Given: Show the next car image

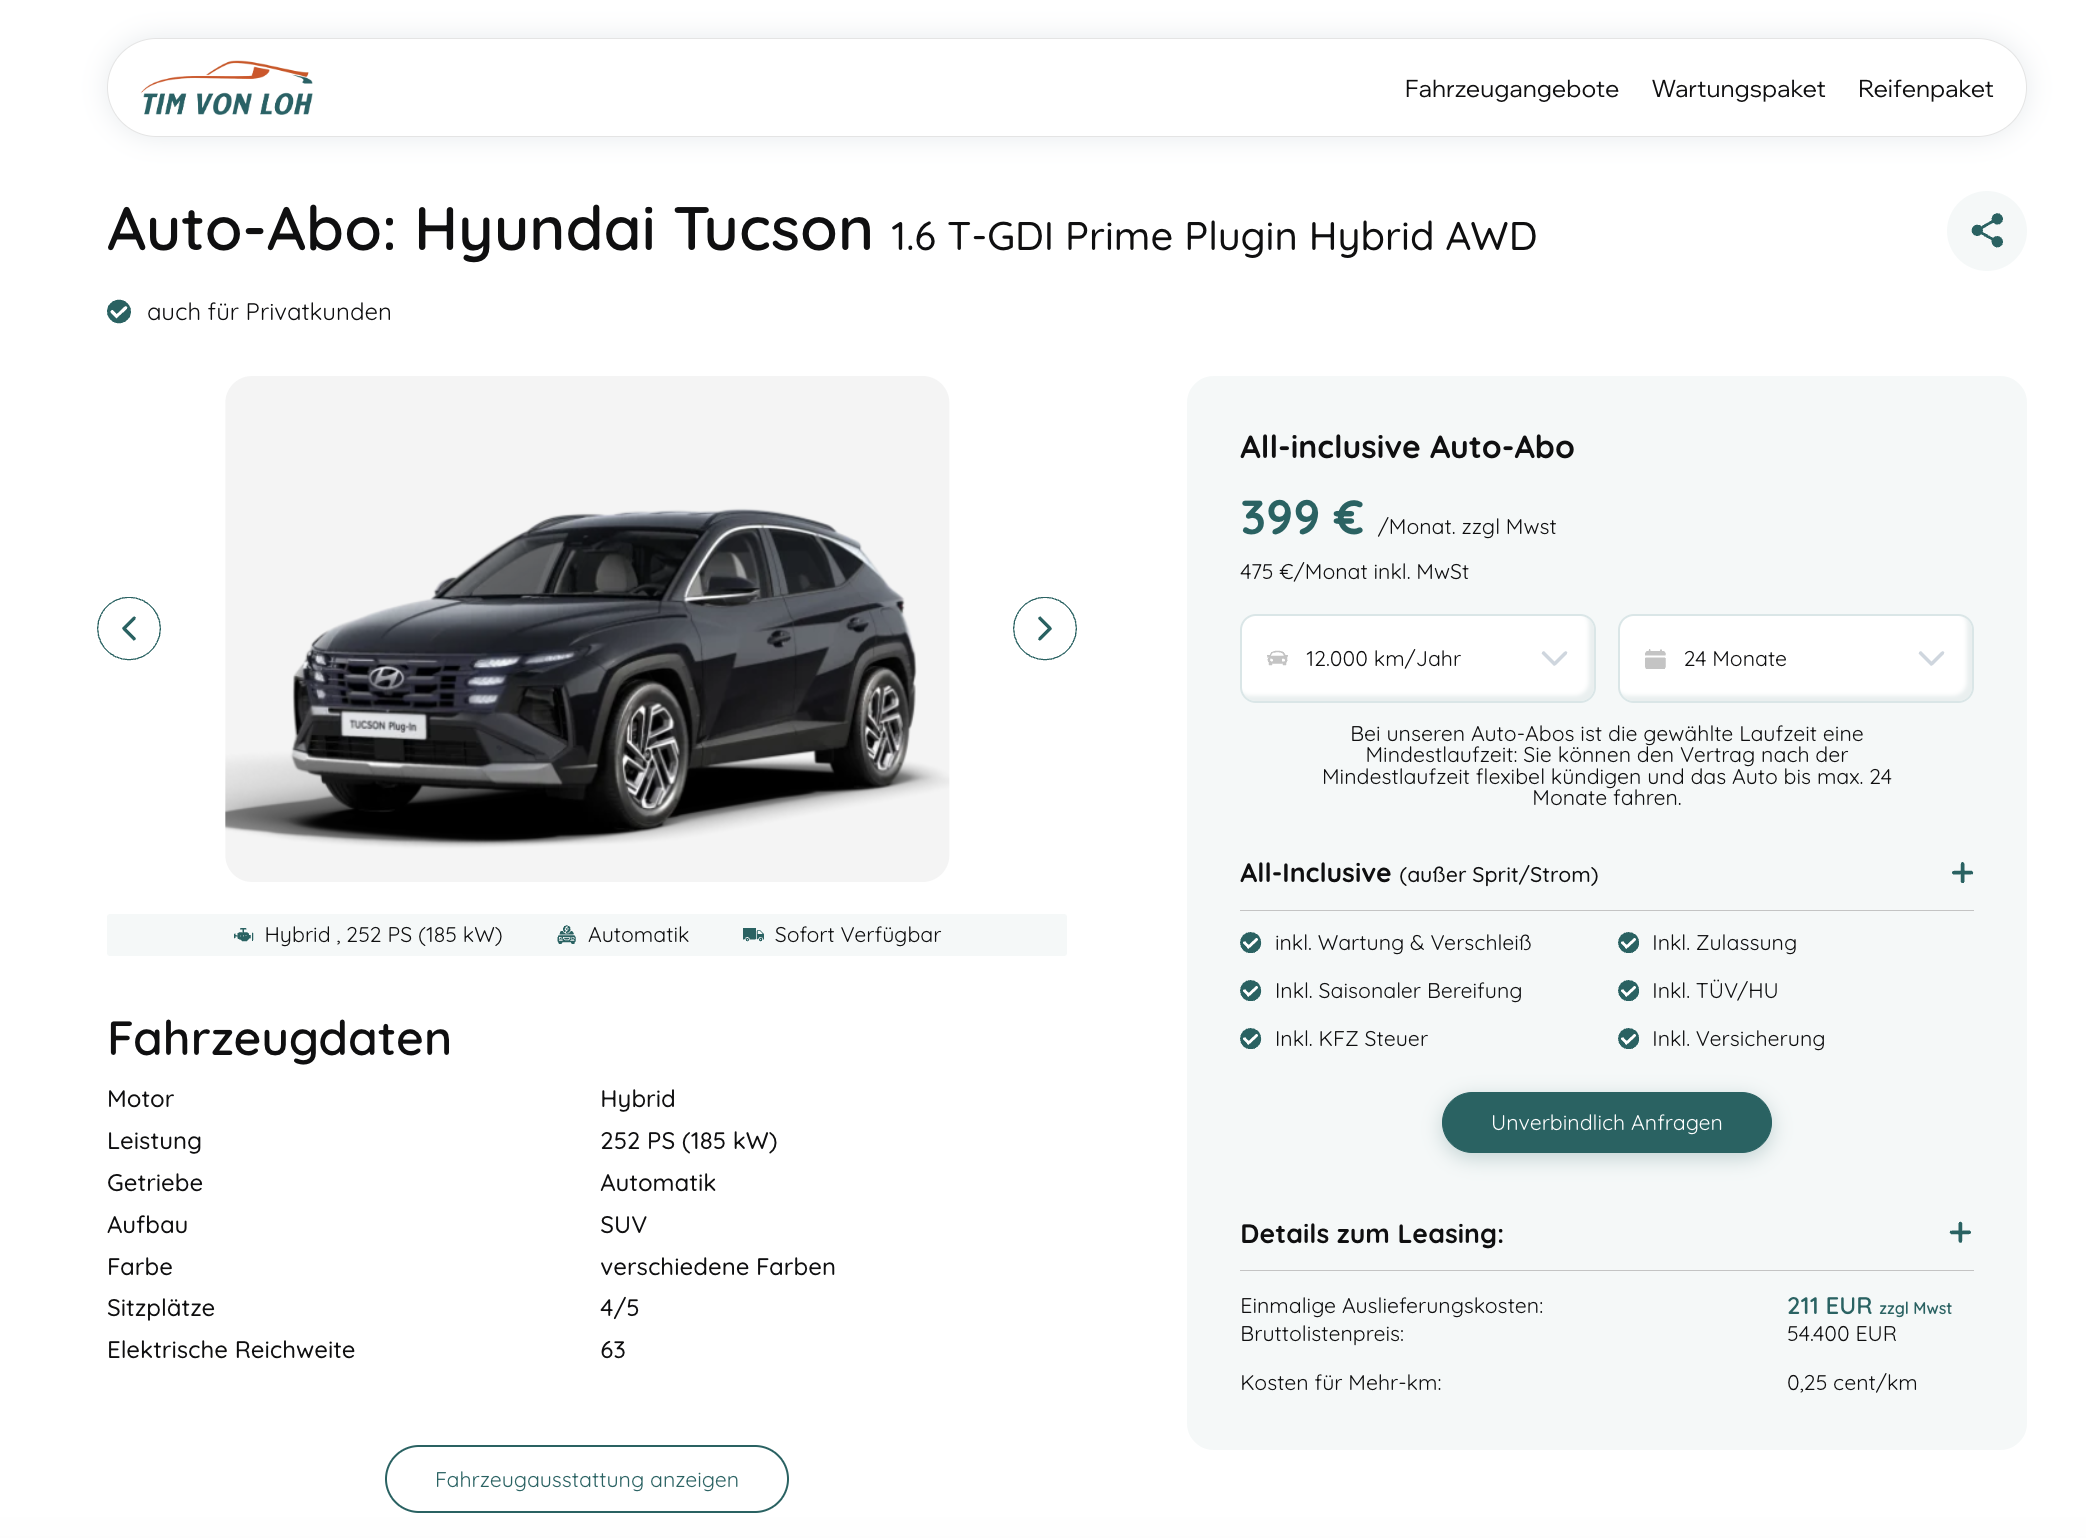Looking at the screenshot, I should pos(1044,628).
